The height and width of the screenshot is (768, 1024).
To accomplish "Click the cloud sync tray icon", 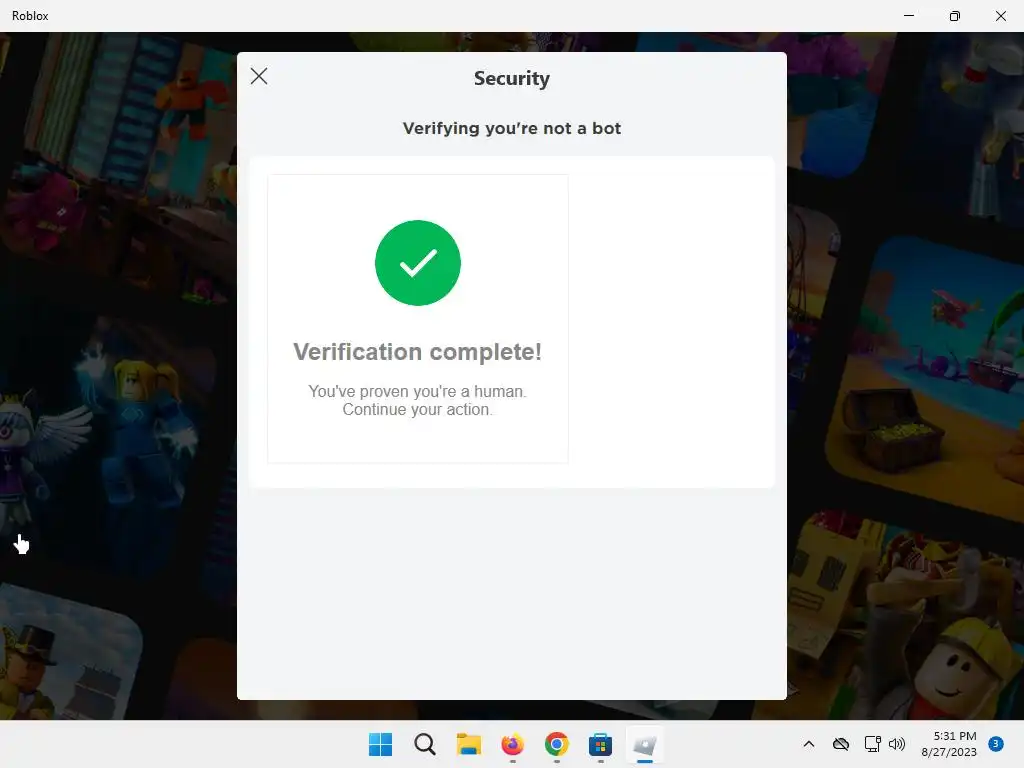I will tap(841, 744).
